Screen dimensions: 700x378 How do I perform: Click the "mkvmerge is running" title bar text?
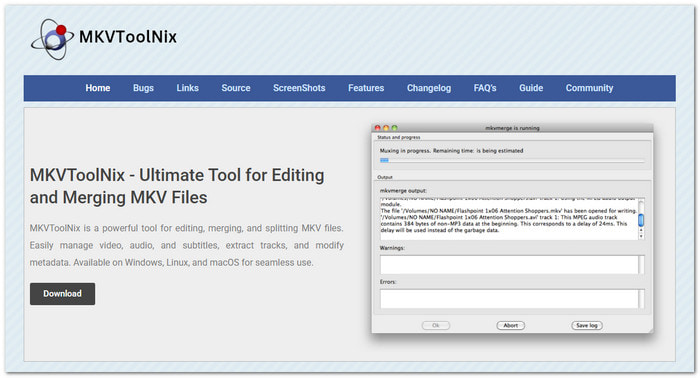[x=512, y=128]
